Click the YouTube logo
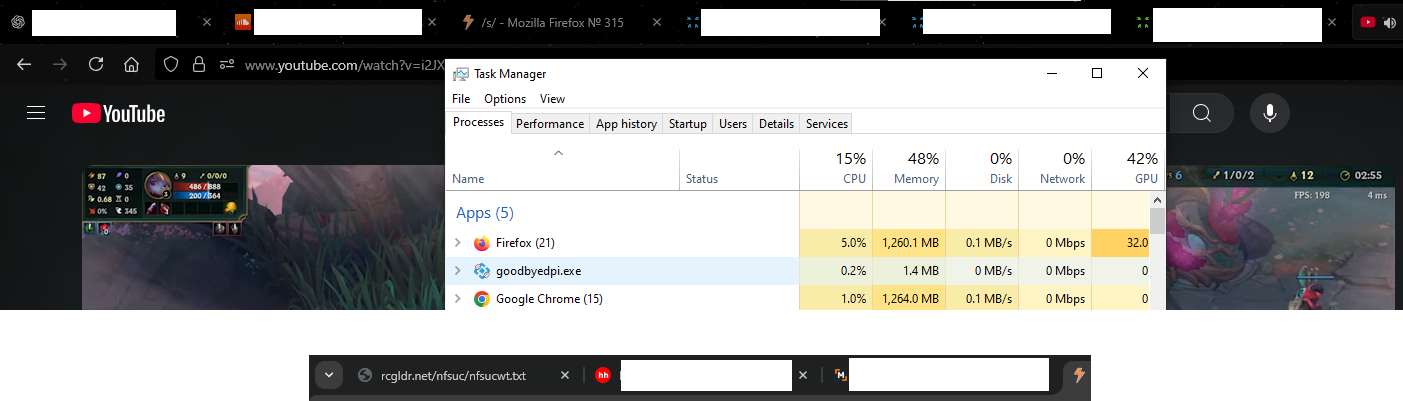 118,114
